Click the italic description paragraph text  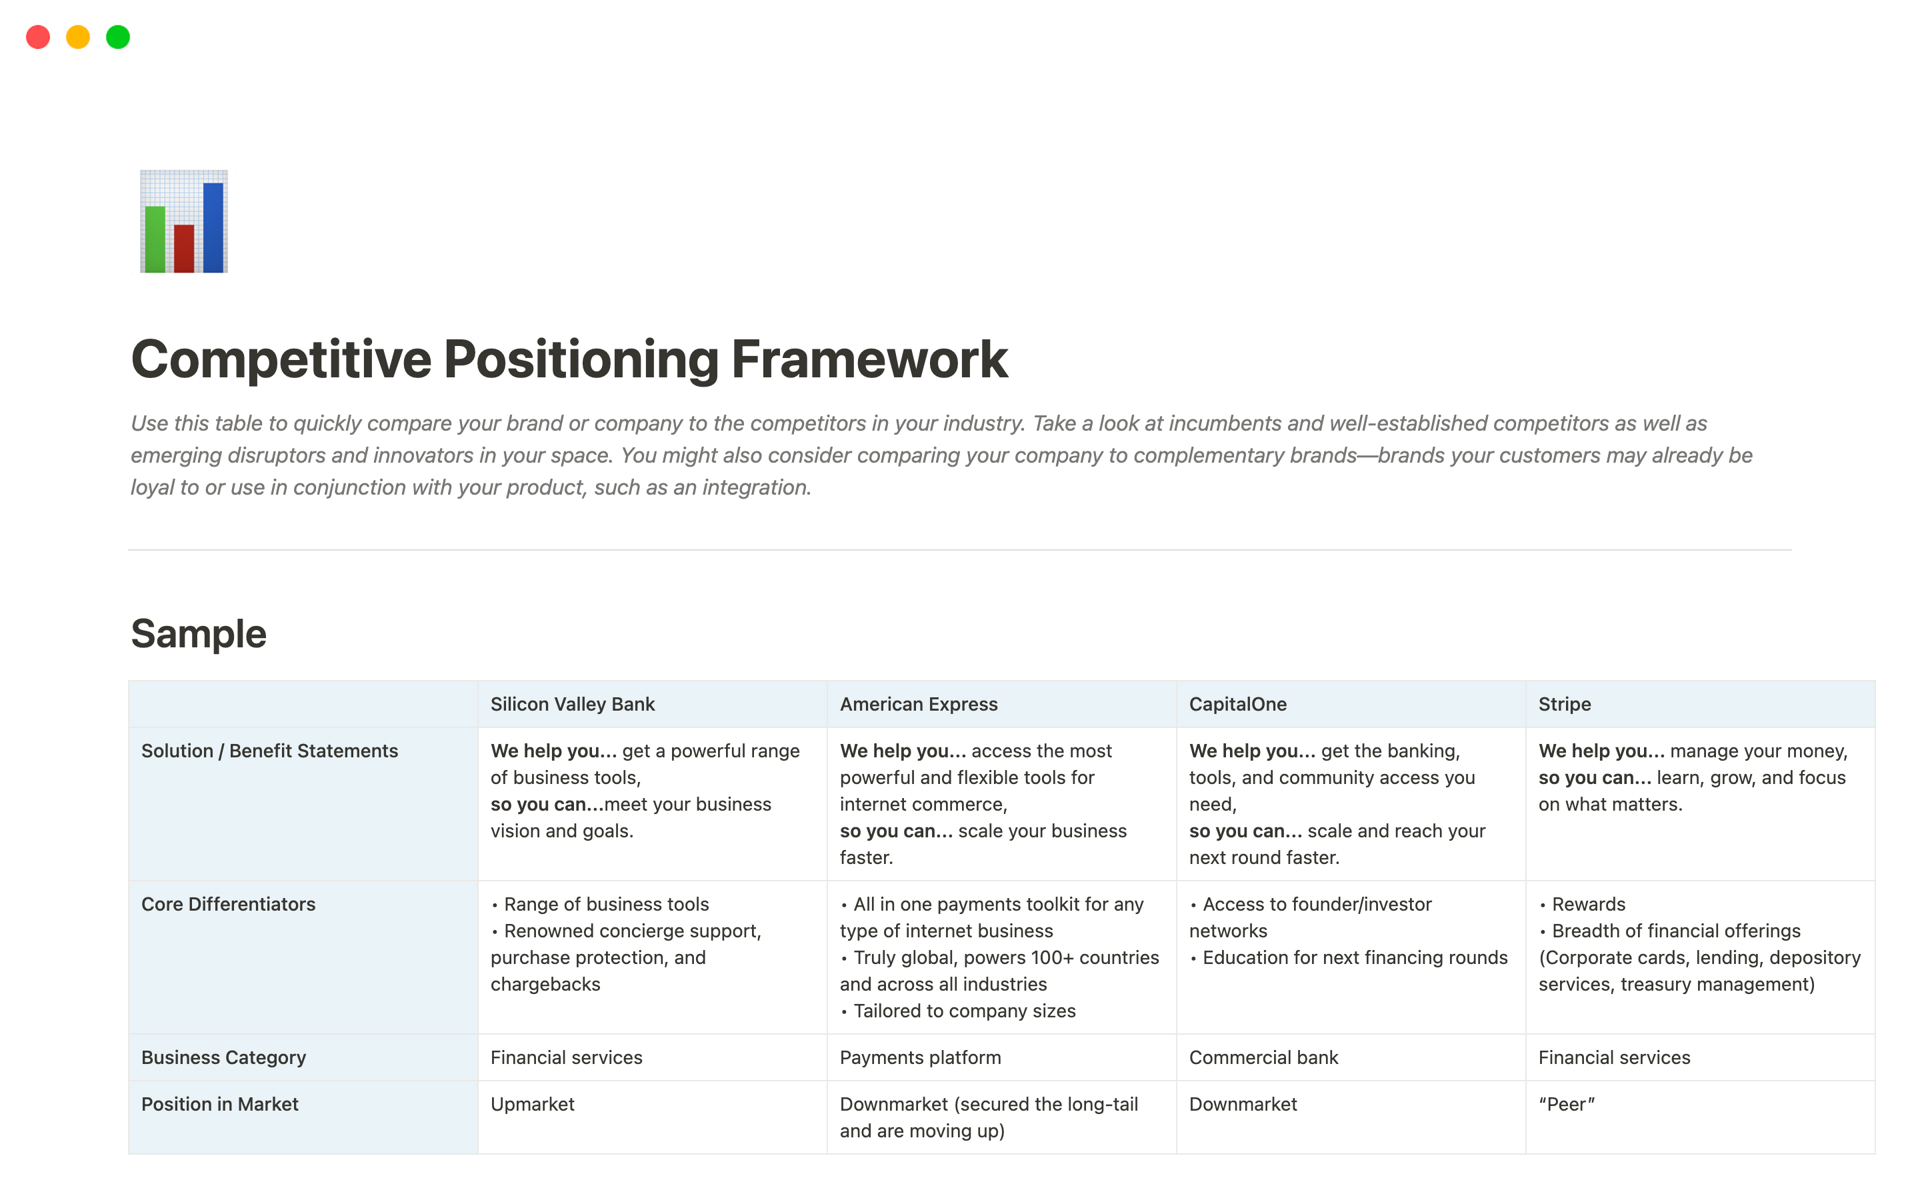[940, 455]
